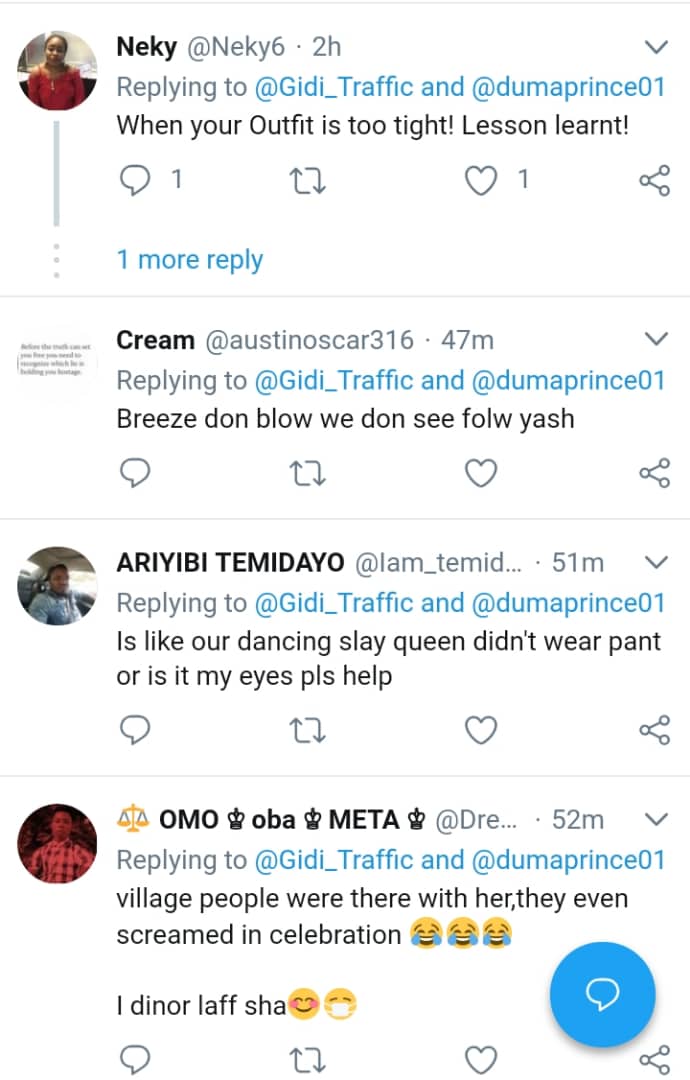This screenshot has height=1080, width=690.
Task: Share ARIYIBI TEMIDAYO's tweet
Action: [654, 732]
